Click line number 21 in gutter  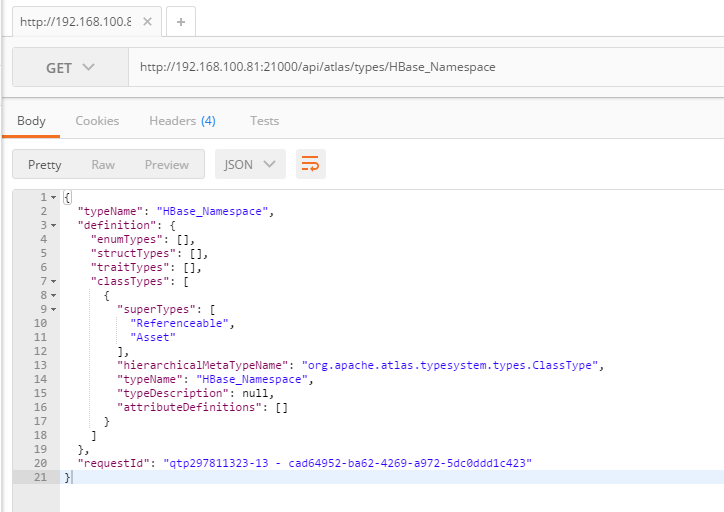coord(40,477)
